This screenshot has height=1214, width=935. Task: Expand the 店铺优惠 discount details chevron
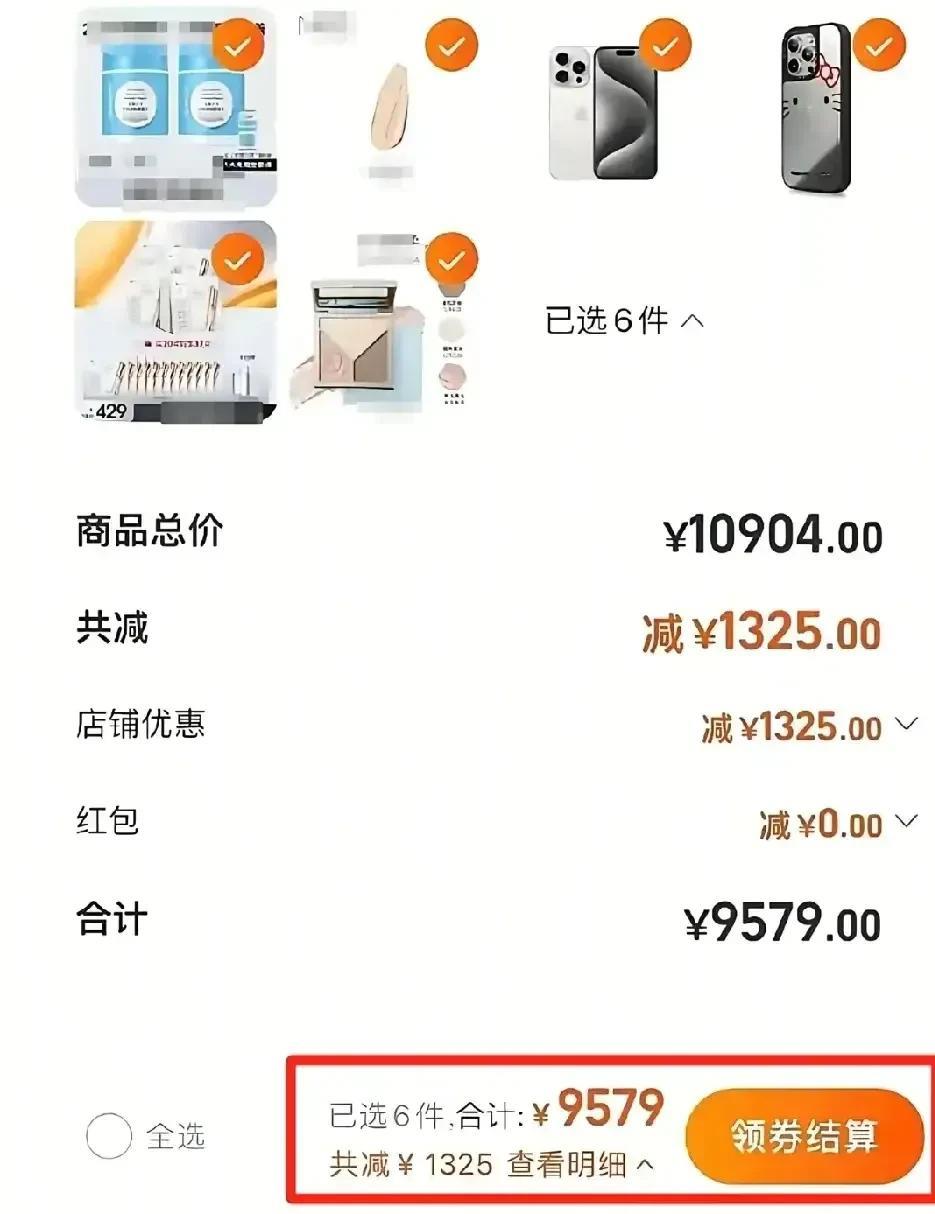point(906,724)
